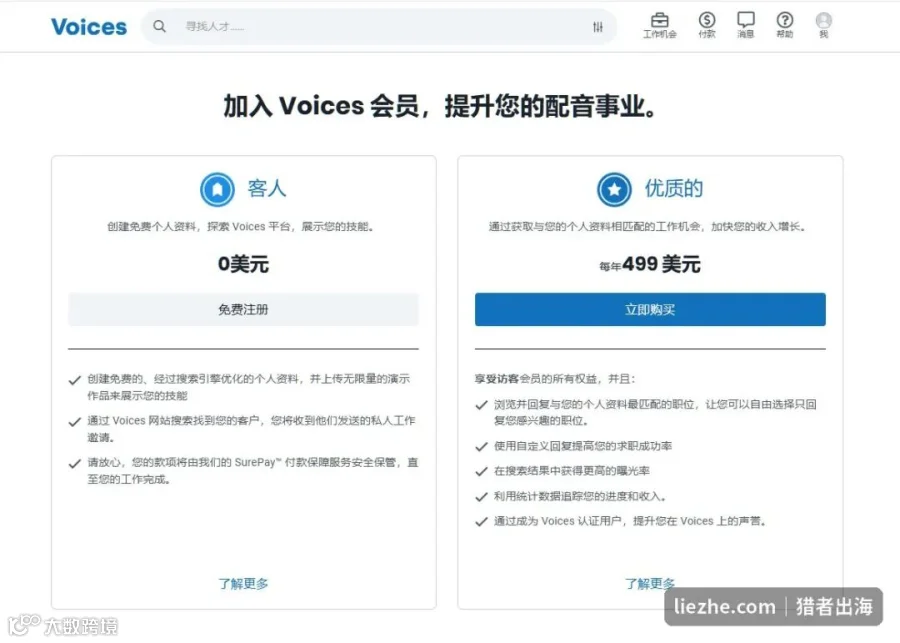Click the 客人 plan title
Screen dimensions: 900x643
267,188
